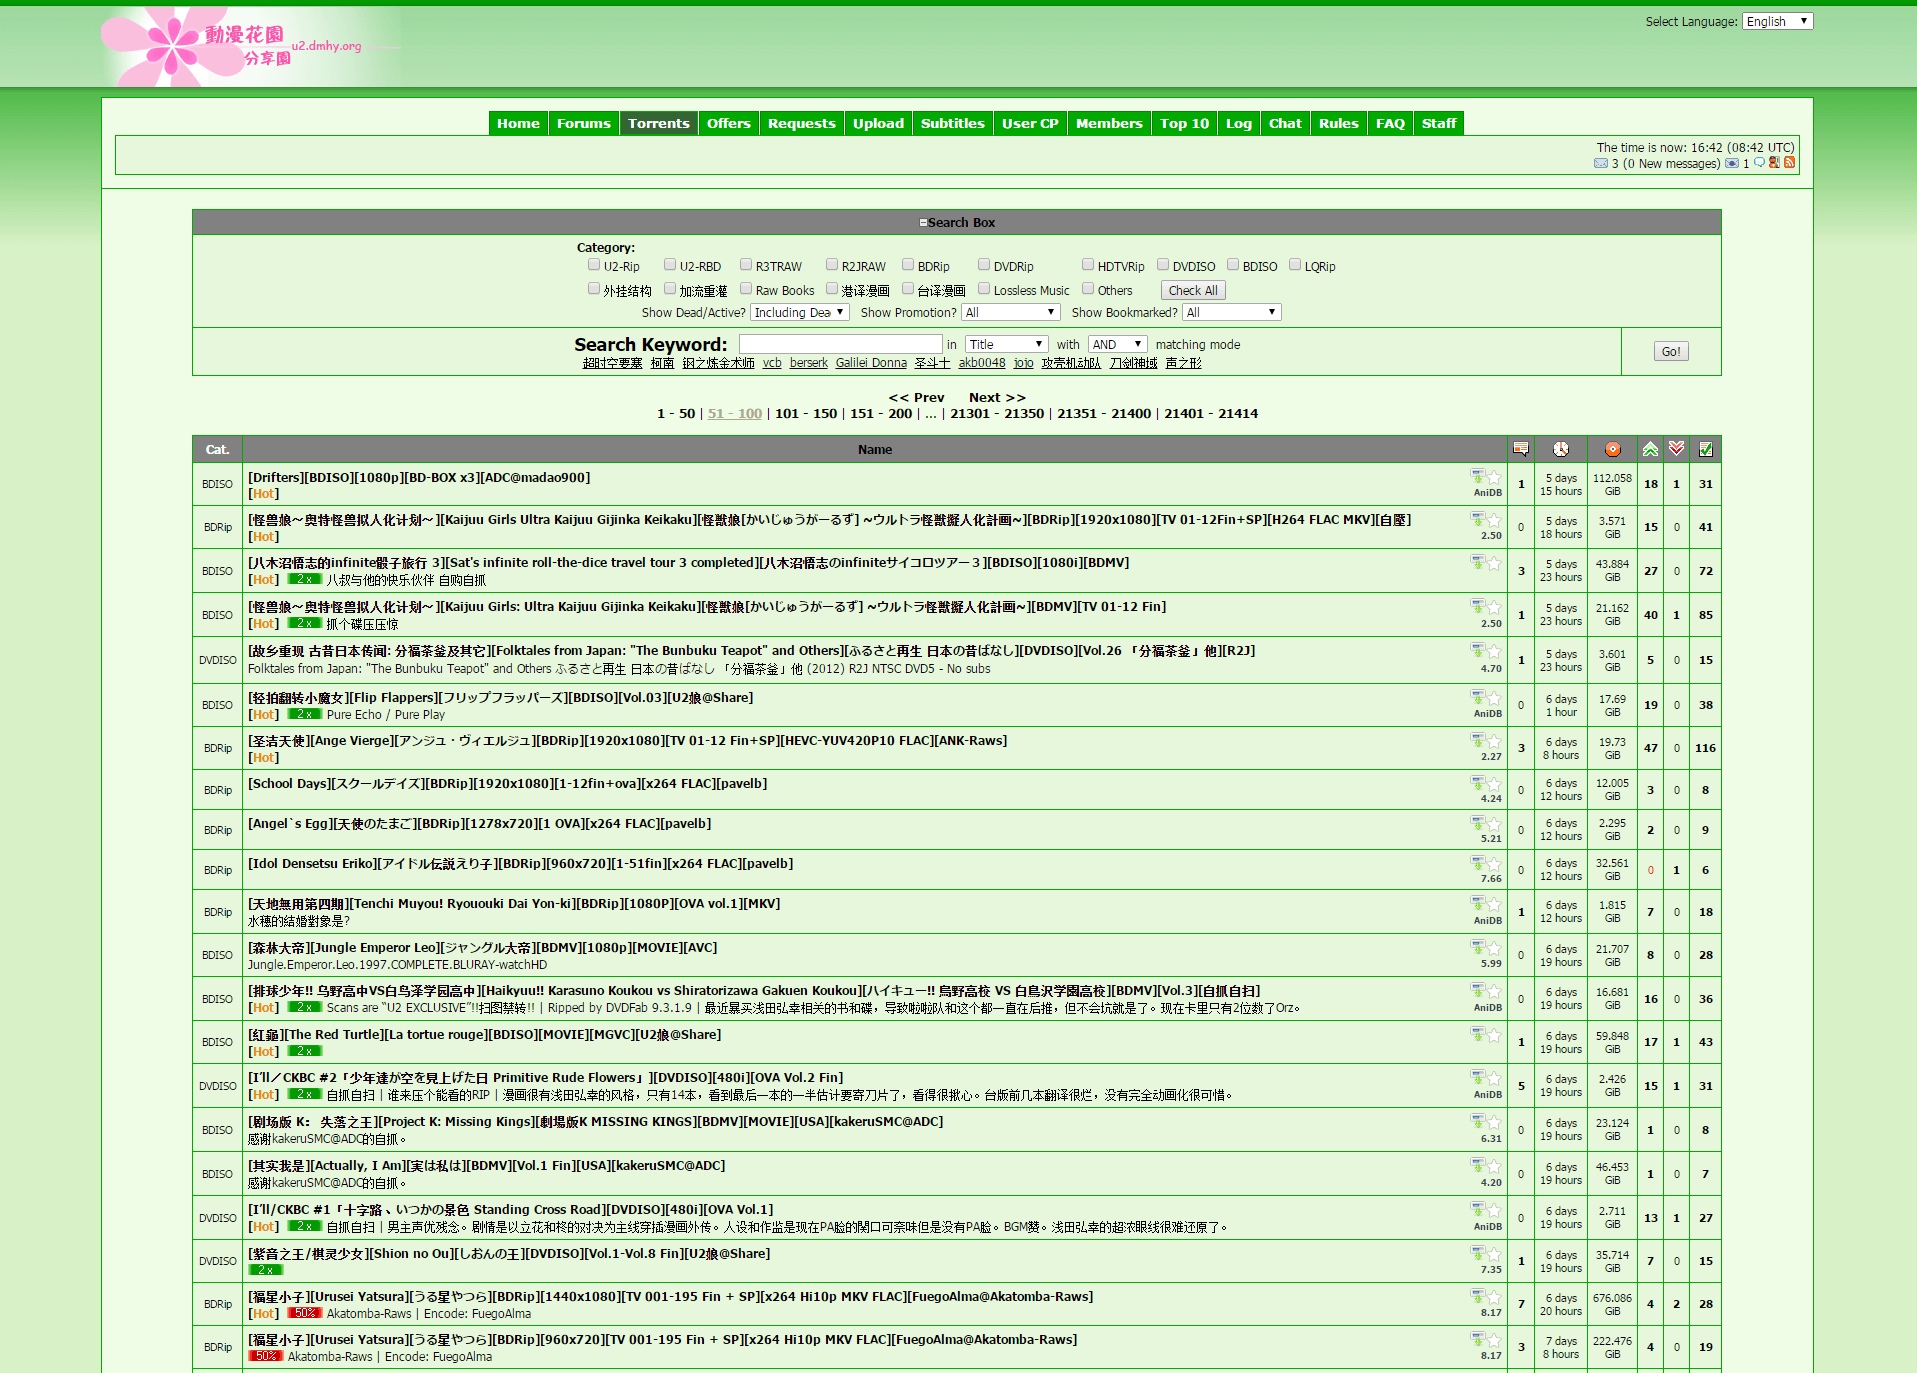
Task: Download the Jungle Emperor Leo torrent
Action: (1477, 947)
